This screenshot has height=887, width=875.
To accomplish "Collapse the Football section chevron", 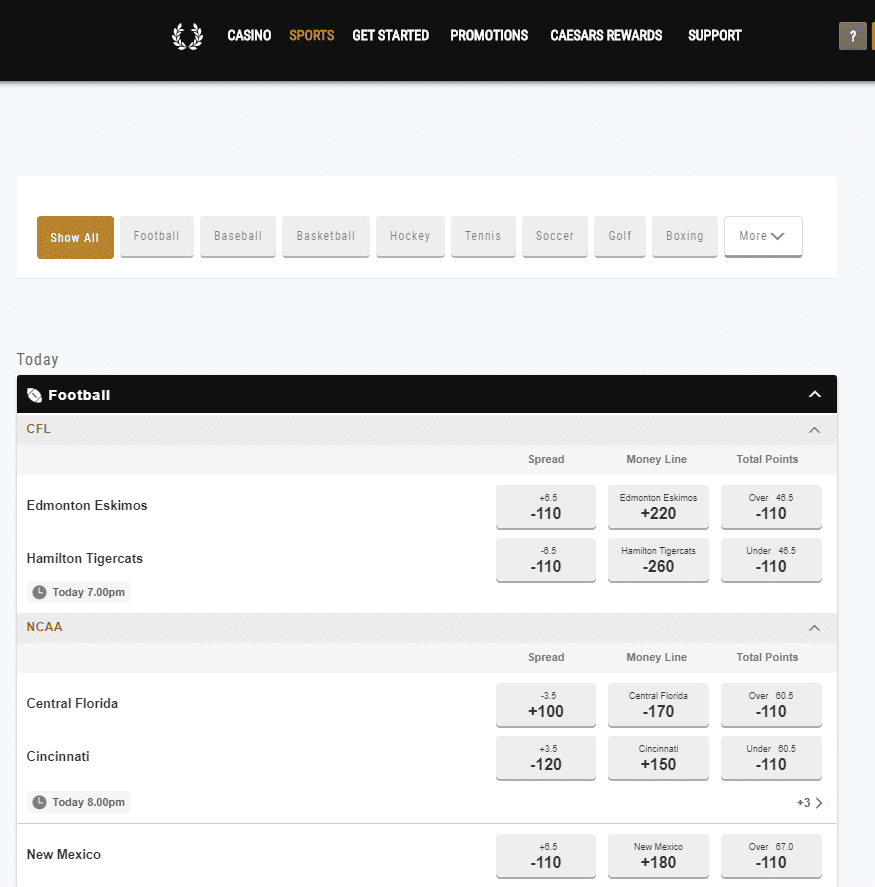I will click(x=815, y=395).
